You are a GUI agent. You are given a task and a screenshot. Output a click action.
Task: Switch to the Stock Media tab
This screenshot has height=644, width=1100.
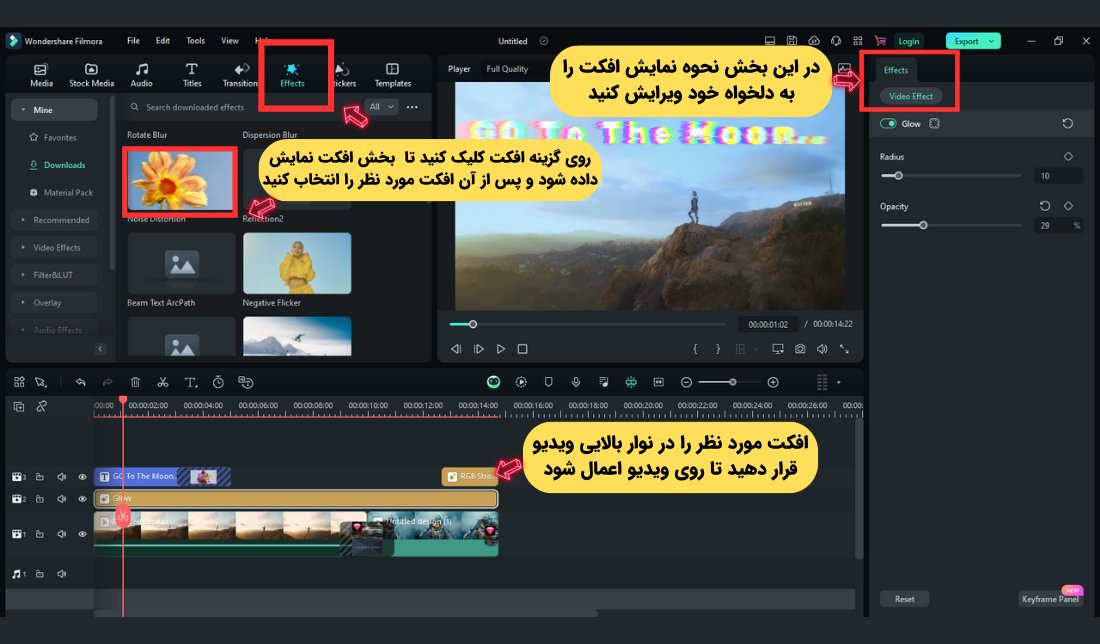point(91,74)
